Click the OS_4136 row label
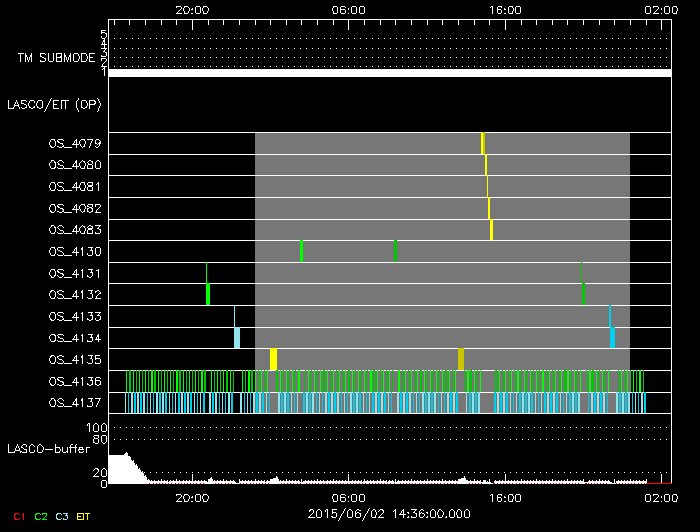Viewport: 700px width, 532px height. tap(75, 381)
